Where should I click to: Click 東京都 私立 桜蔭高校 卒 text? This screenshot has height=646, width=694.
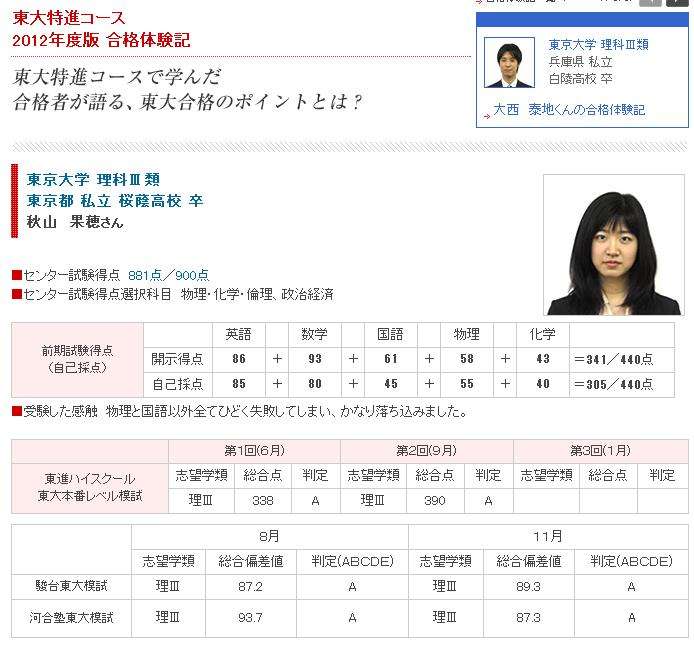click(x=115, y=201)
